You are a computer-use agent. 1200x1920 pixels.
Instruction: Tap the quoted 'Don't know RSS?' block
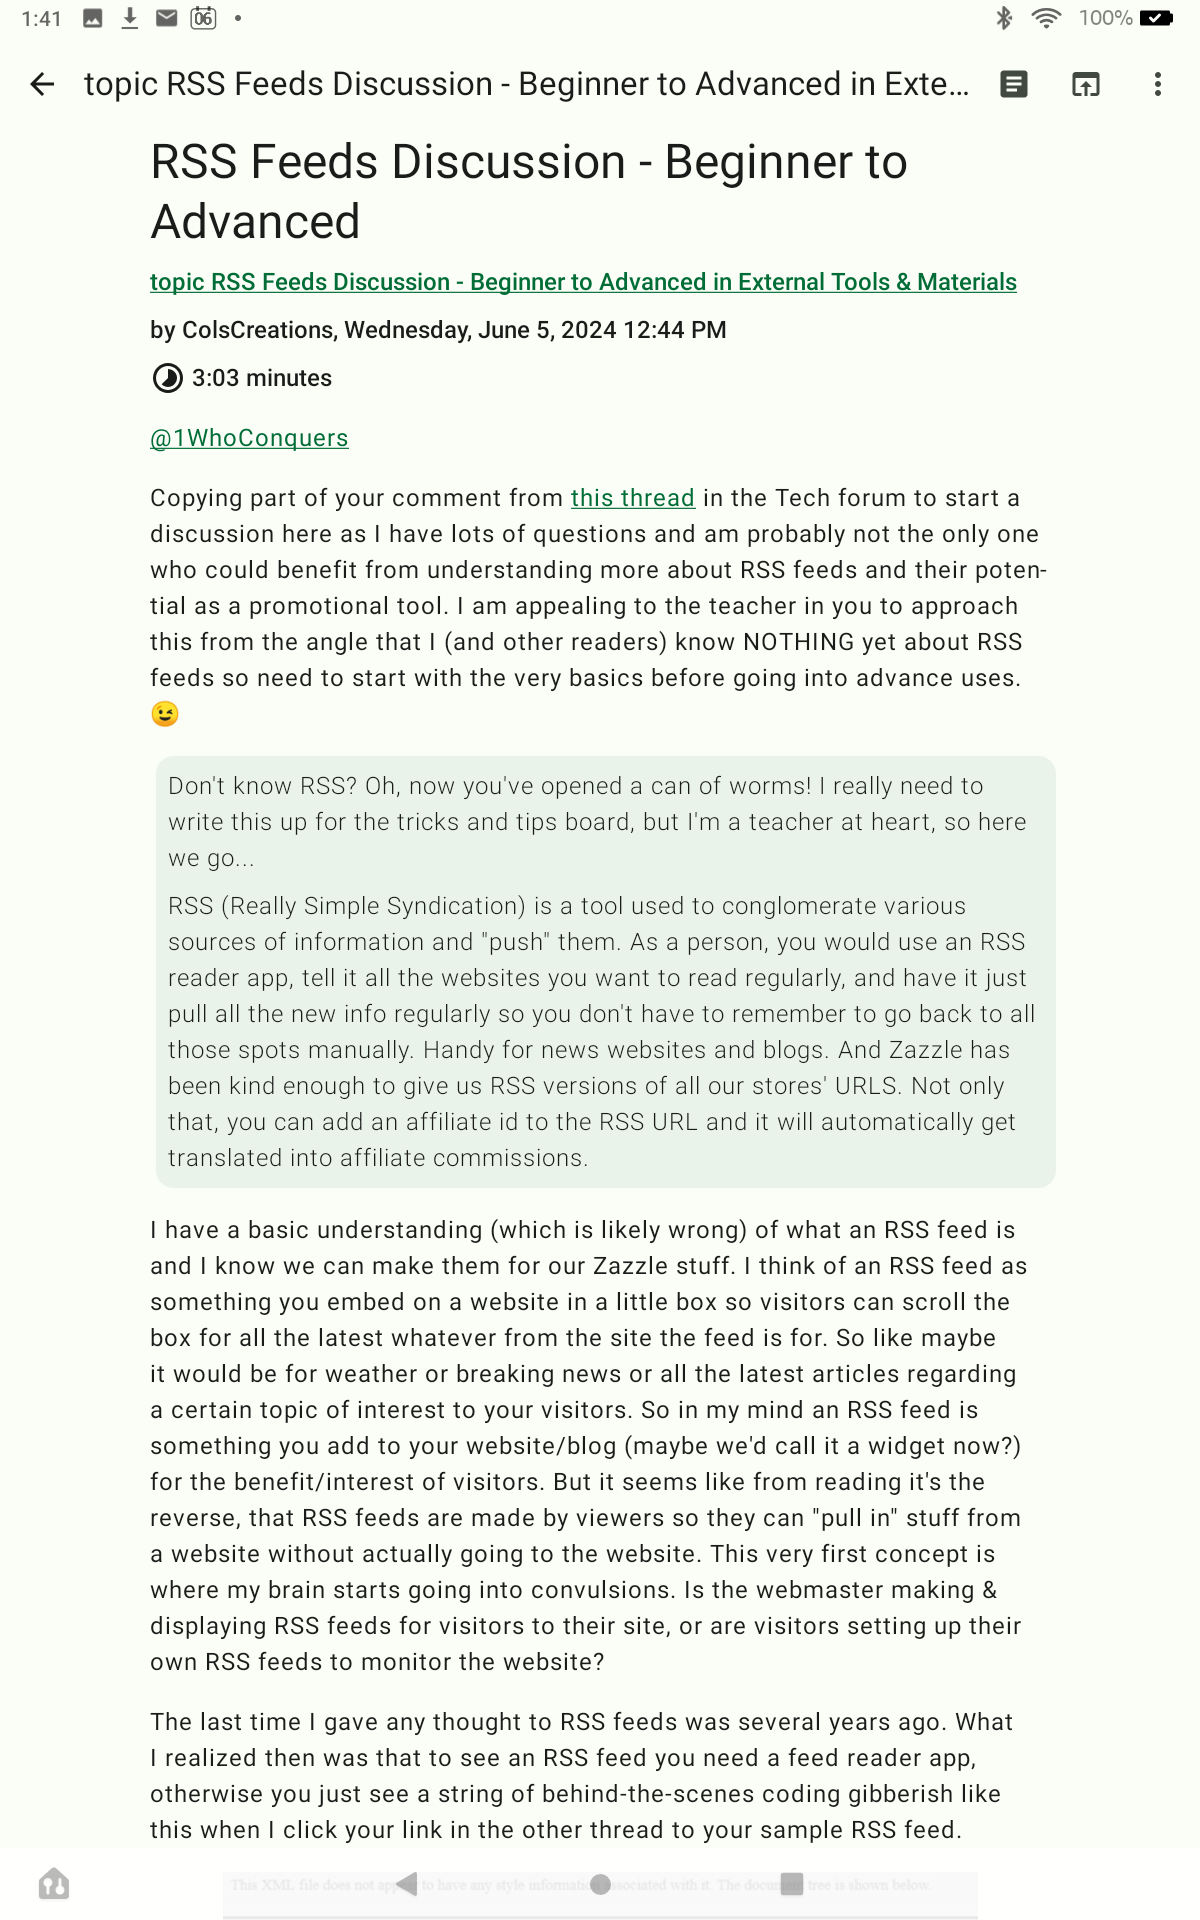click(x=606, y=972)
